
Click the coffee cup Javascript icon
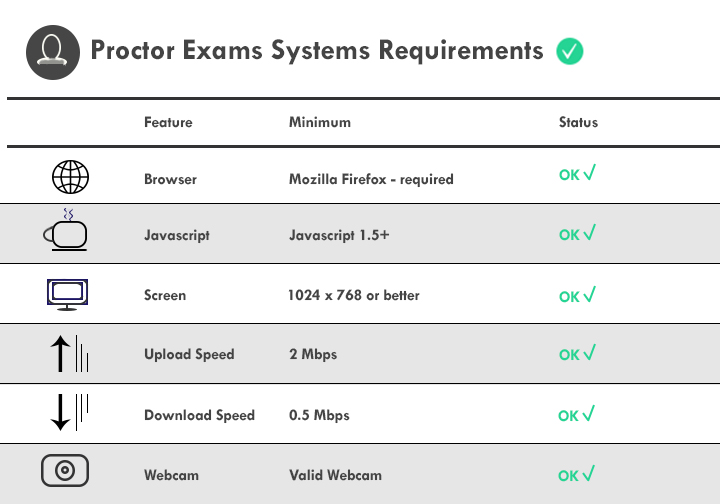(66, 230)
